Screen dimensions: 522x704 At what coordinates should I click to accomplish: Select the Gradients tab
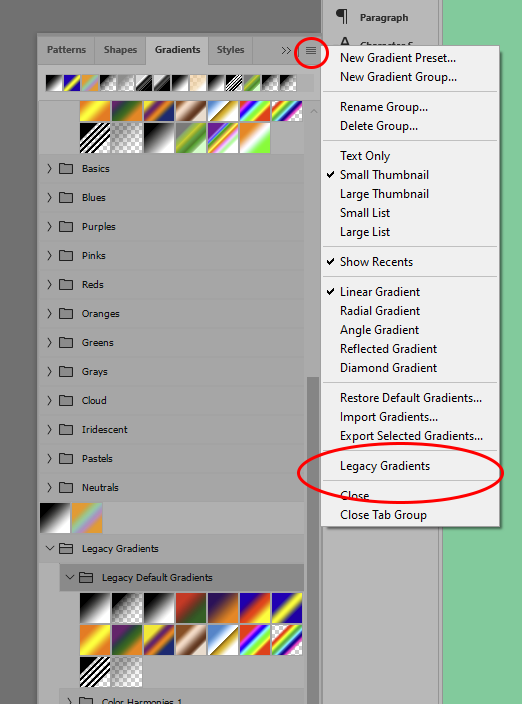[x=177, y=49]
